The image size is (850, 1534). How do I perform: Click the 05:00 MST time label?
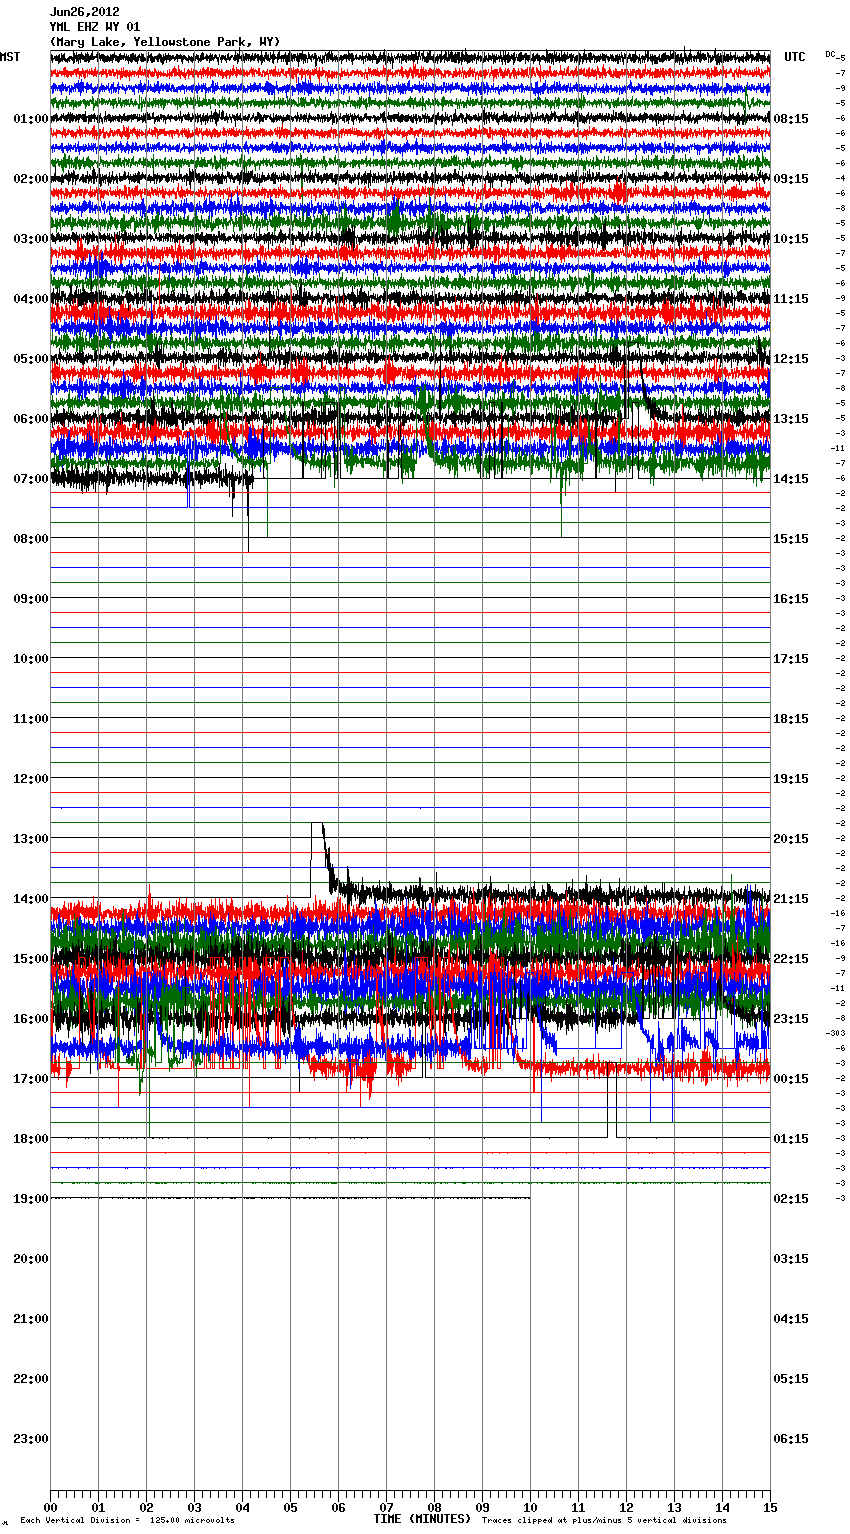click(x=31, y=359)
